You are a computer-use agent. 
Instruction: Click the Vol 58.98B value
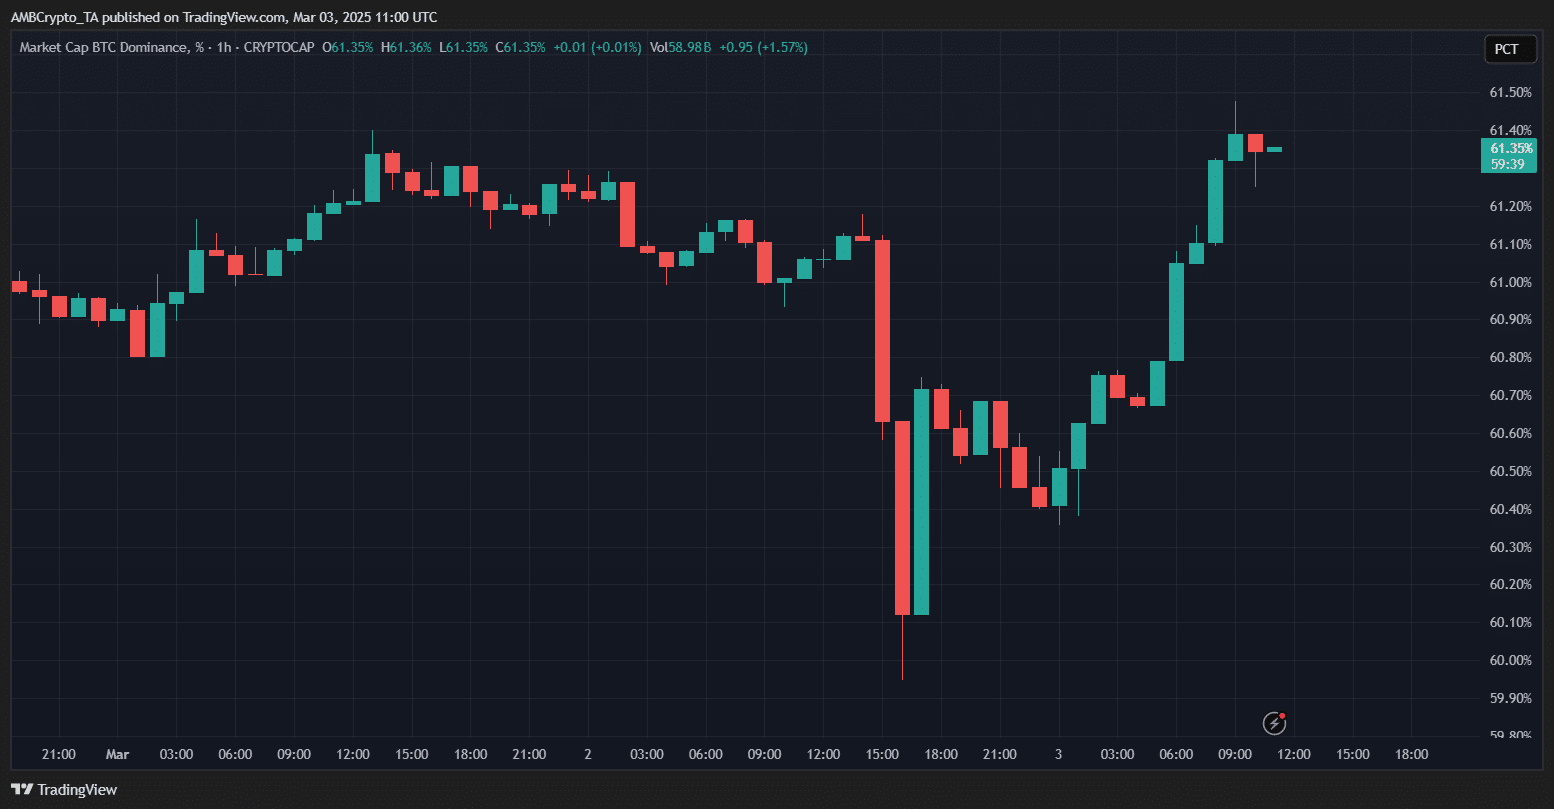680,47
